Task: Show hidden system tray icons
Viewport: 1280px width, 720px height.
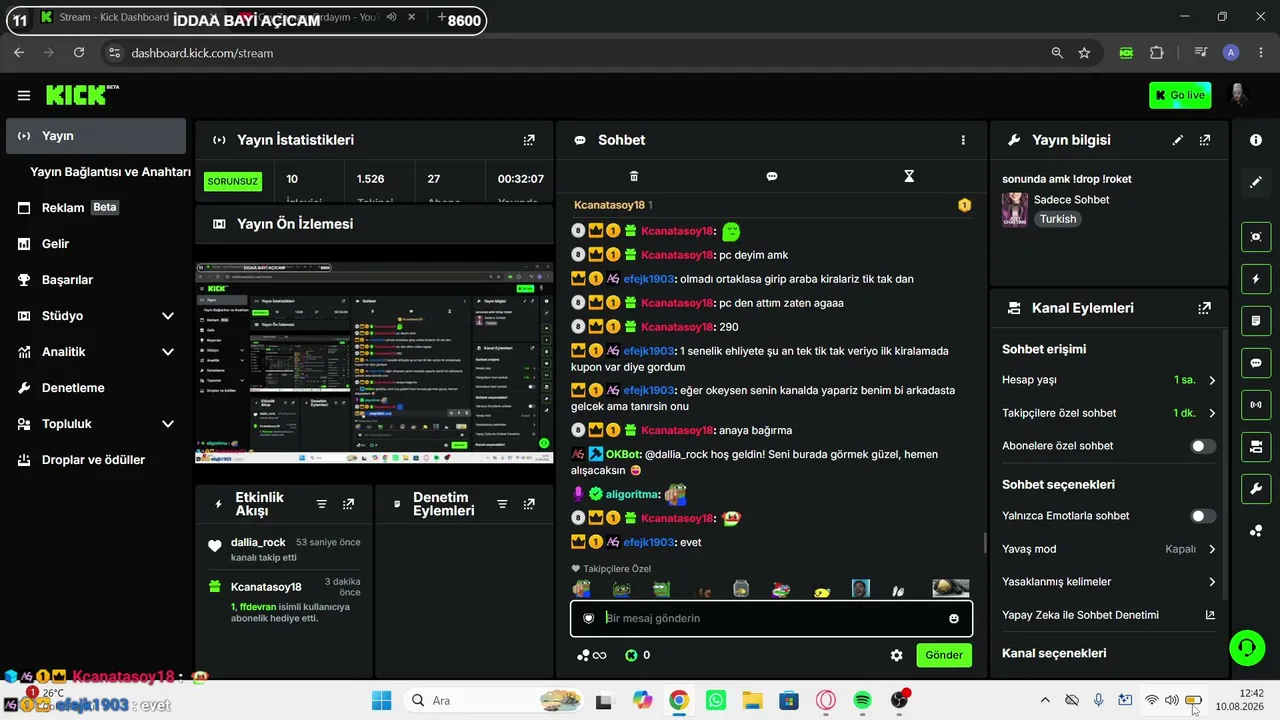Action: 1045,700
